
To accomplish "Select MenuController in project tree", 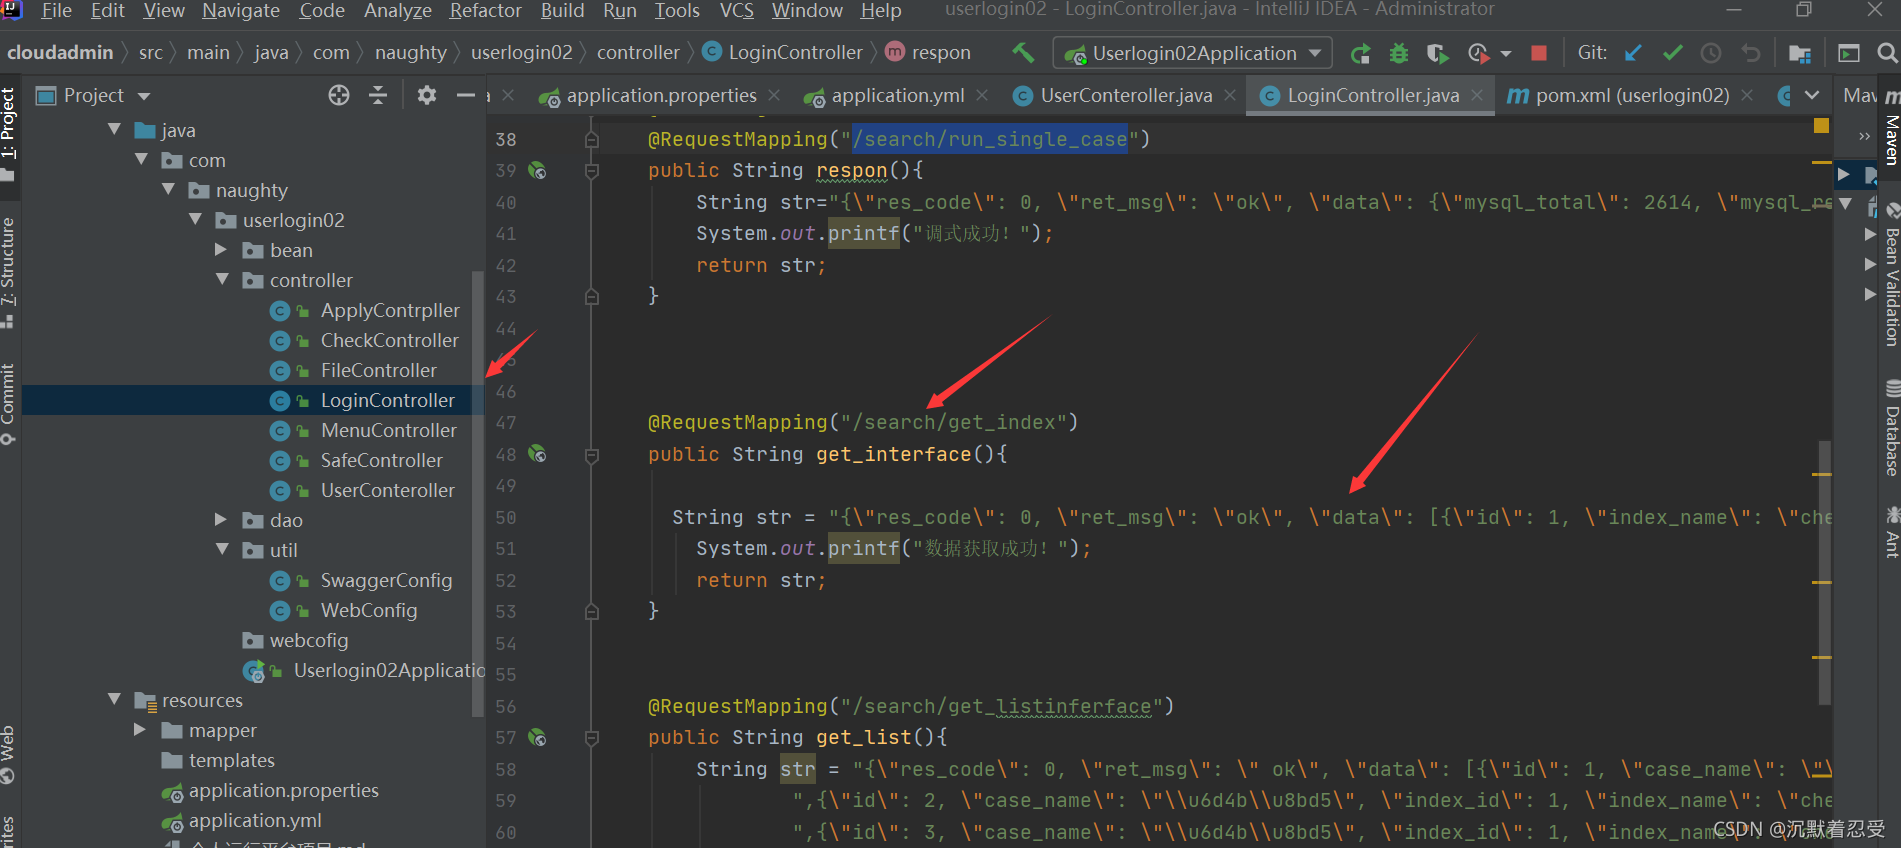I will pyautogui.click(x=388, y=430).
